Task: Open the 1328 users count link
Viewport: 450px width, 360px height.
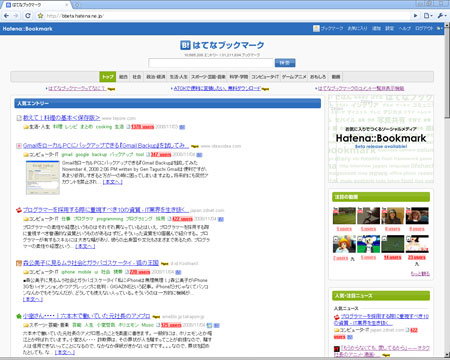Action: [x=142, y=127]
